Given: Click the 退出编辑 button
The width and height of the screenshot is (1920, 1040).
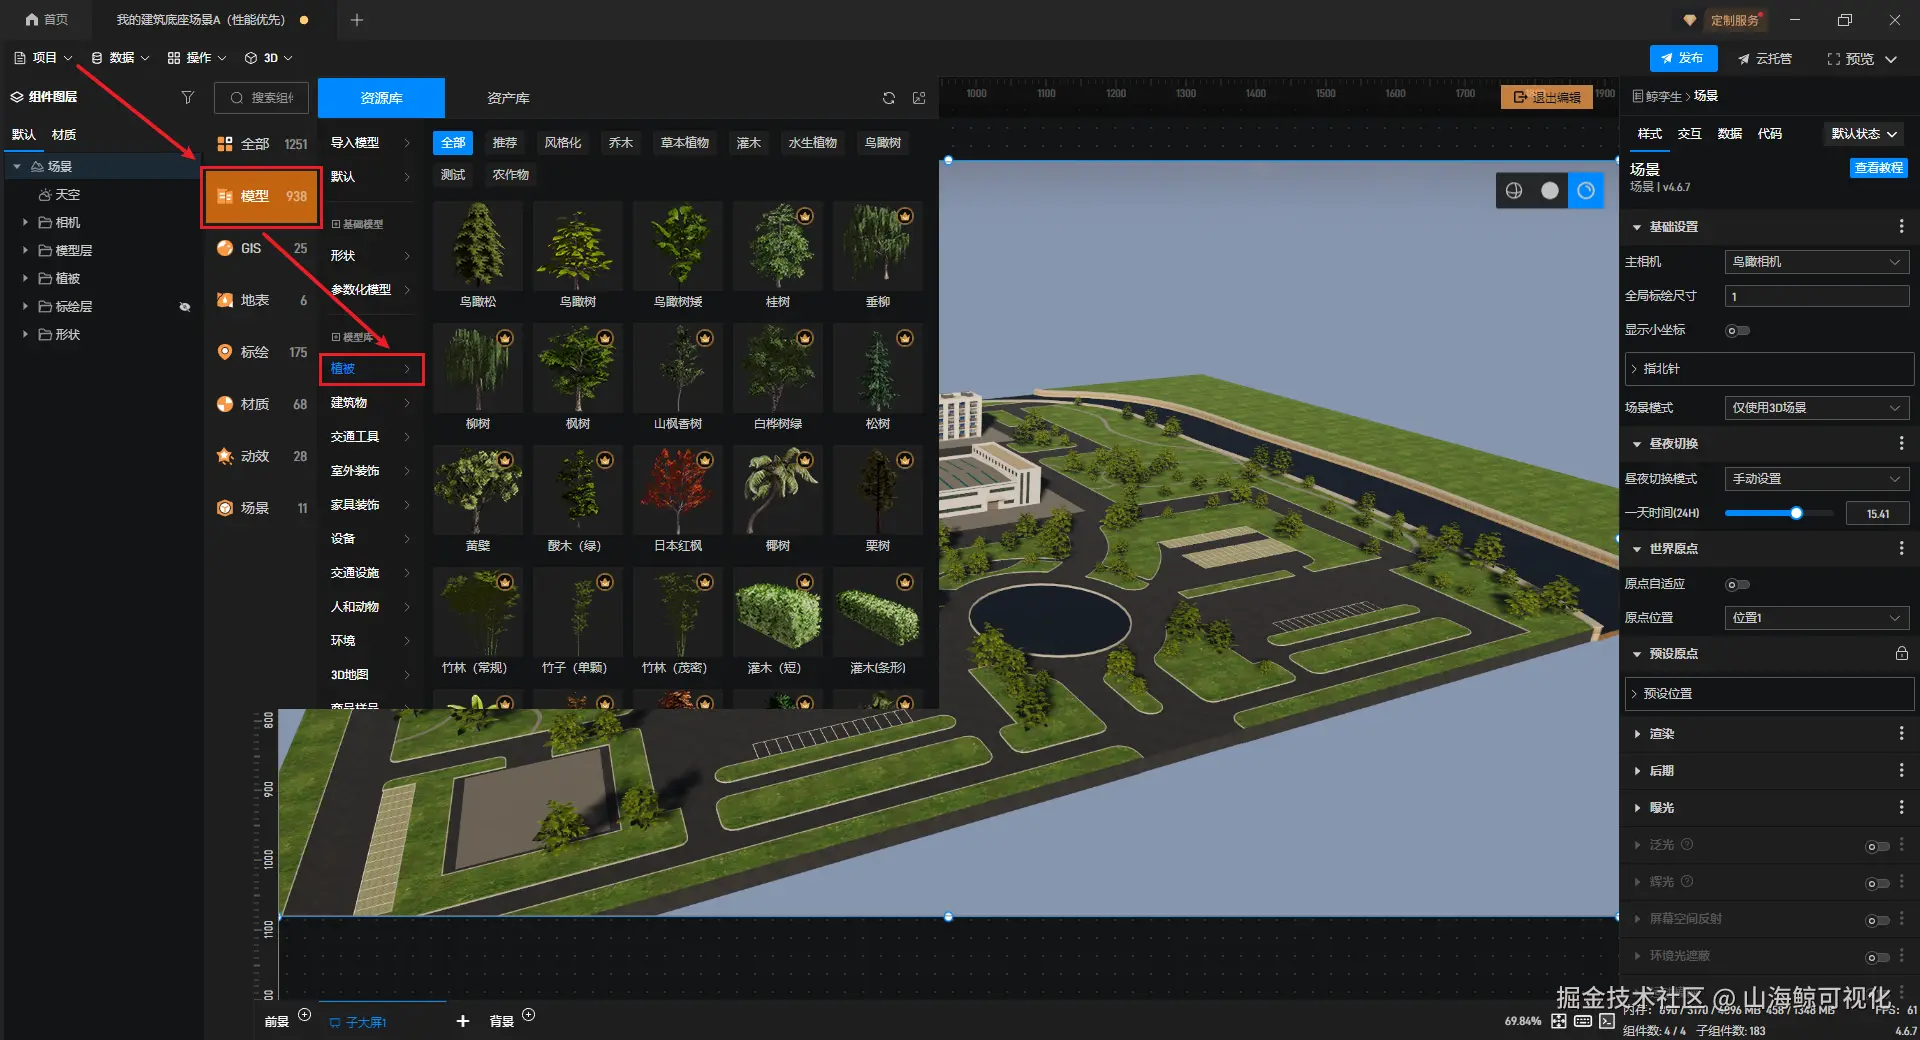Looking at the screenshot, I should pyautogui.click(x=1547, y=97).
